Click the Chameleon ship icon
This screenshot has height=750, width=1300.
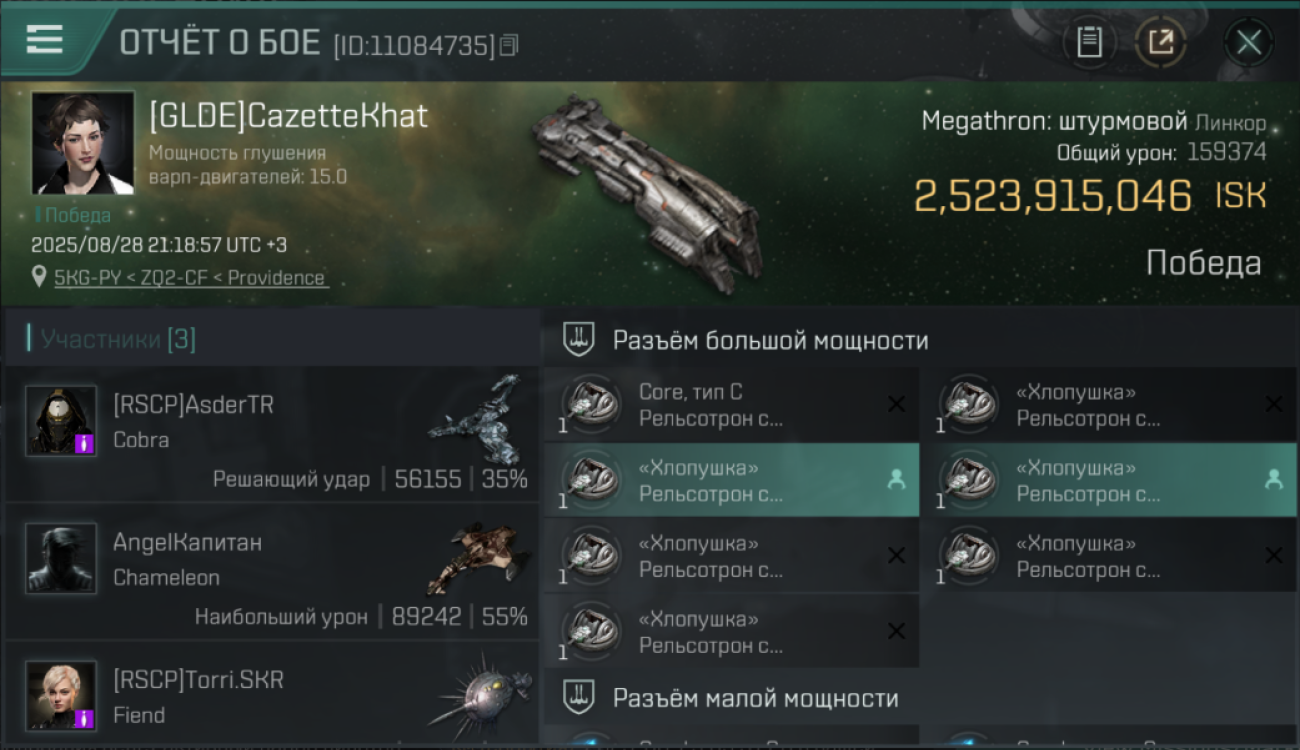point(477,558)
